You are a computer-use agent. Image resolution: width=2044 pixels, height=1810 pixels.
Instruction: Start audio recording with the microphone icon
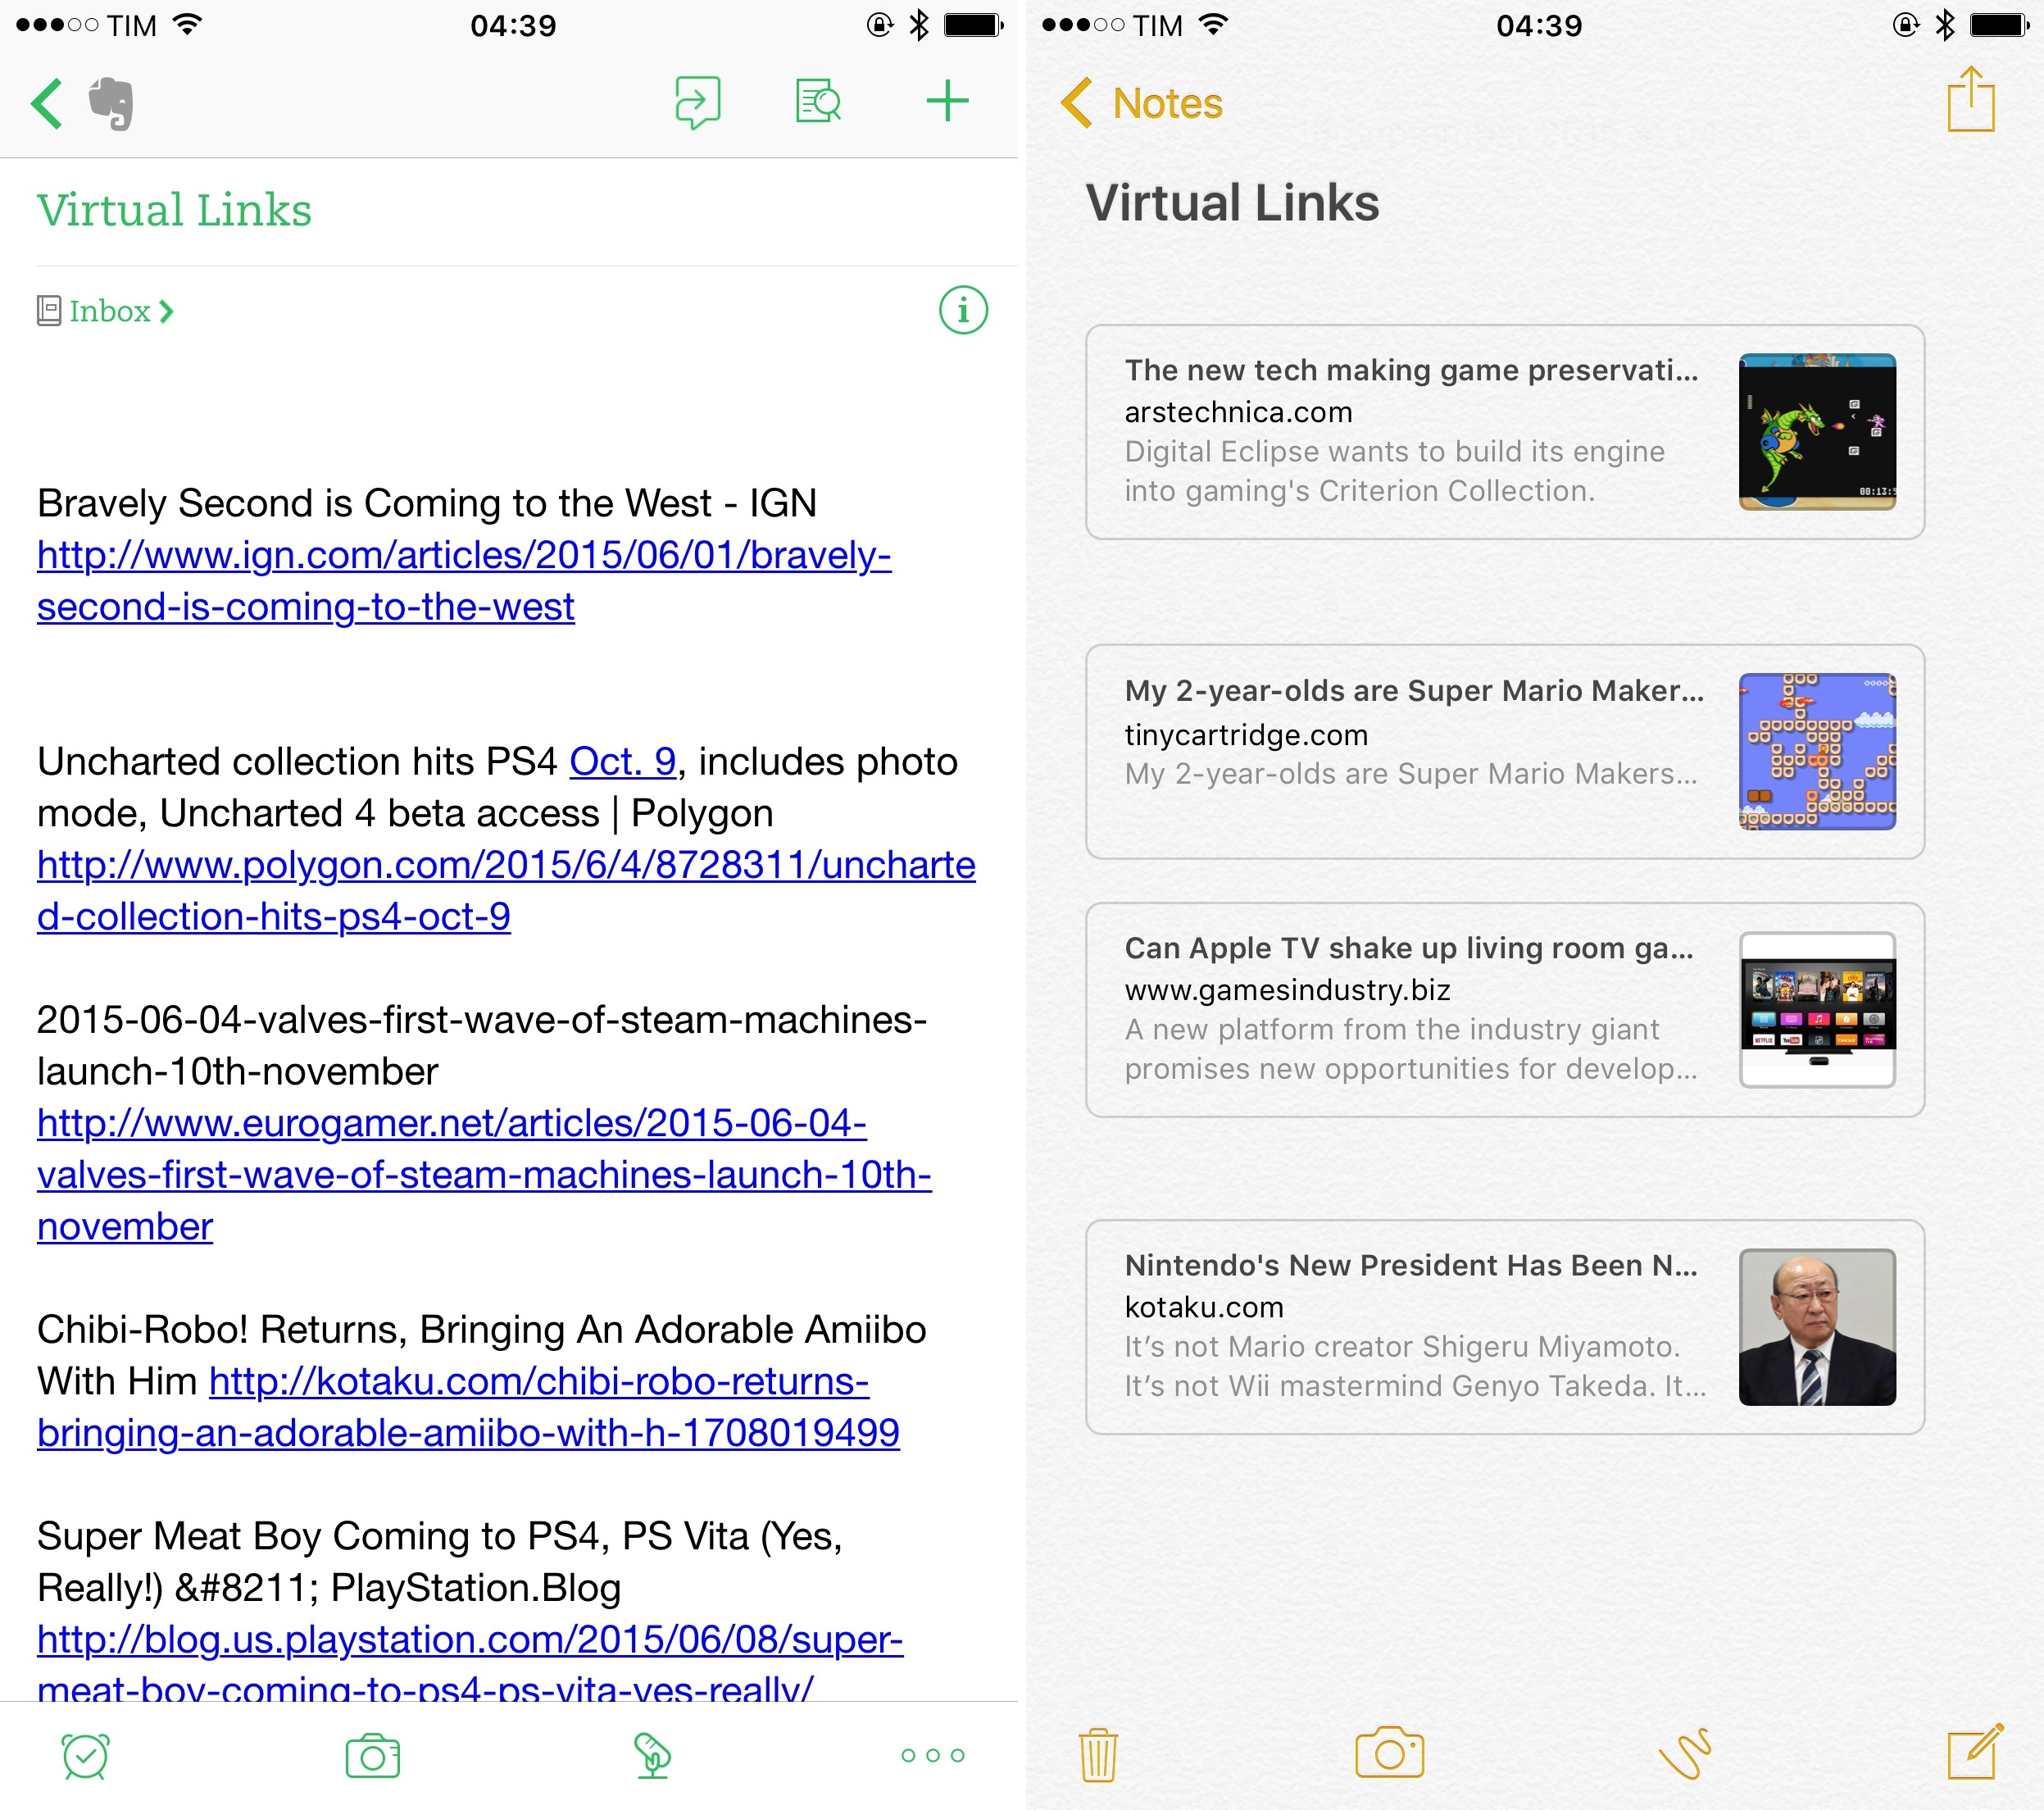[x=652, y=1756]
